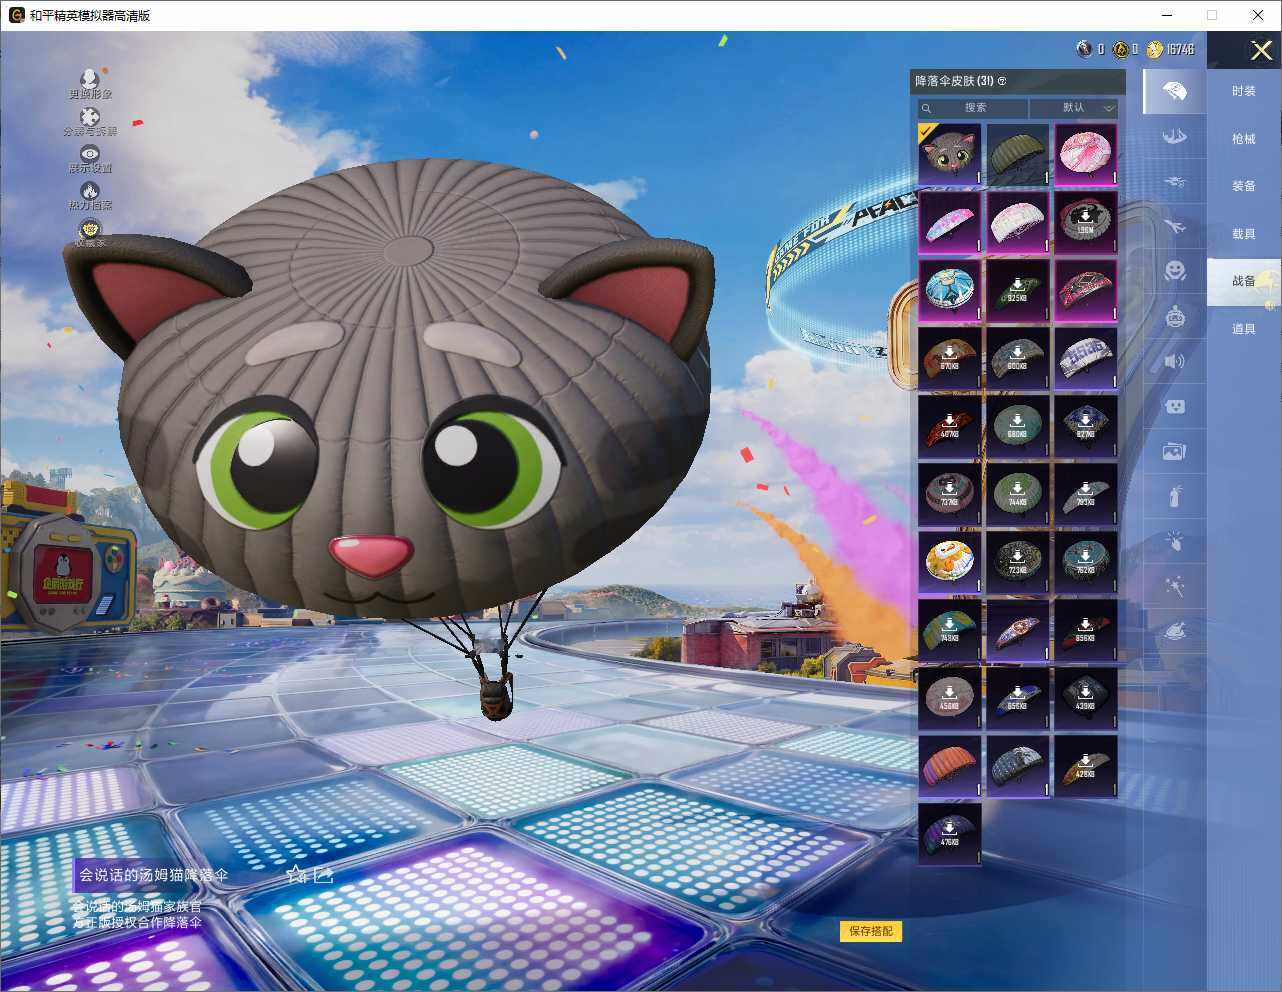
Task: Select the emote smiley category icon
Action: pyautogui.click(x=1175, y=270)
